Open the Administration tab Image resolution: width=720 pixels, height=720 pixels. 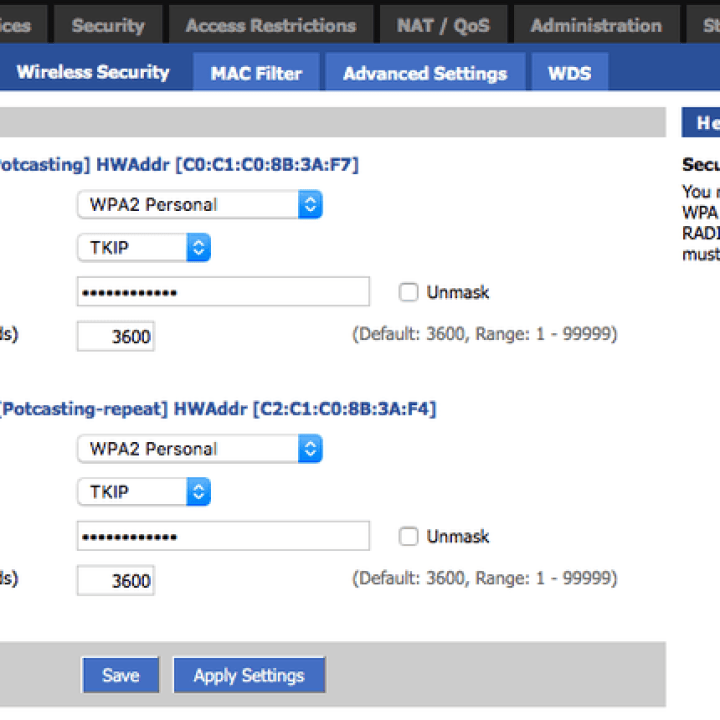pos(596,26)
